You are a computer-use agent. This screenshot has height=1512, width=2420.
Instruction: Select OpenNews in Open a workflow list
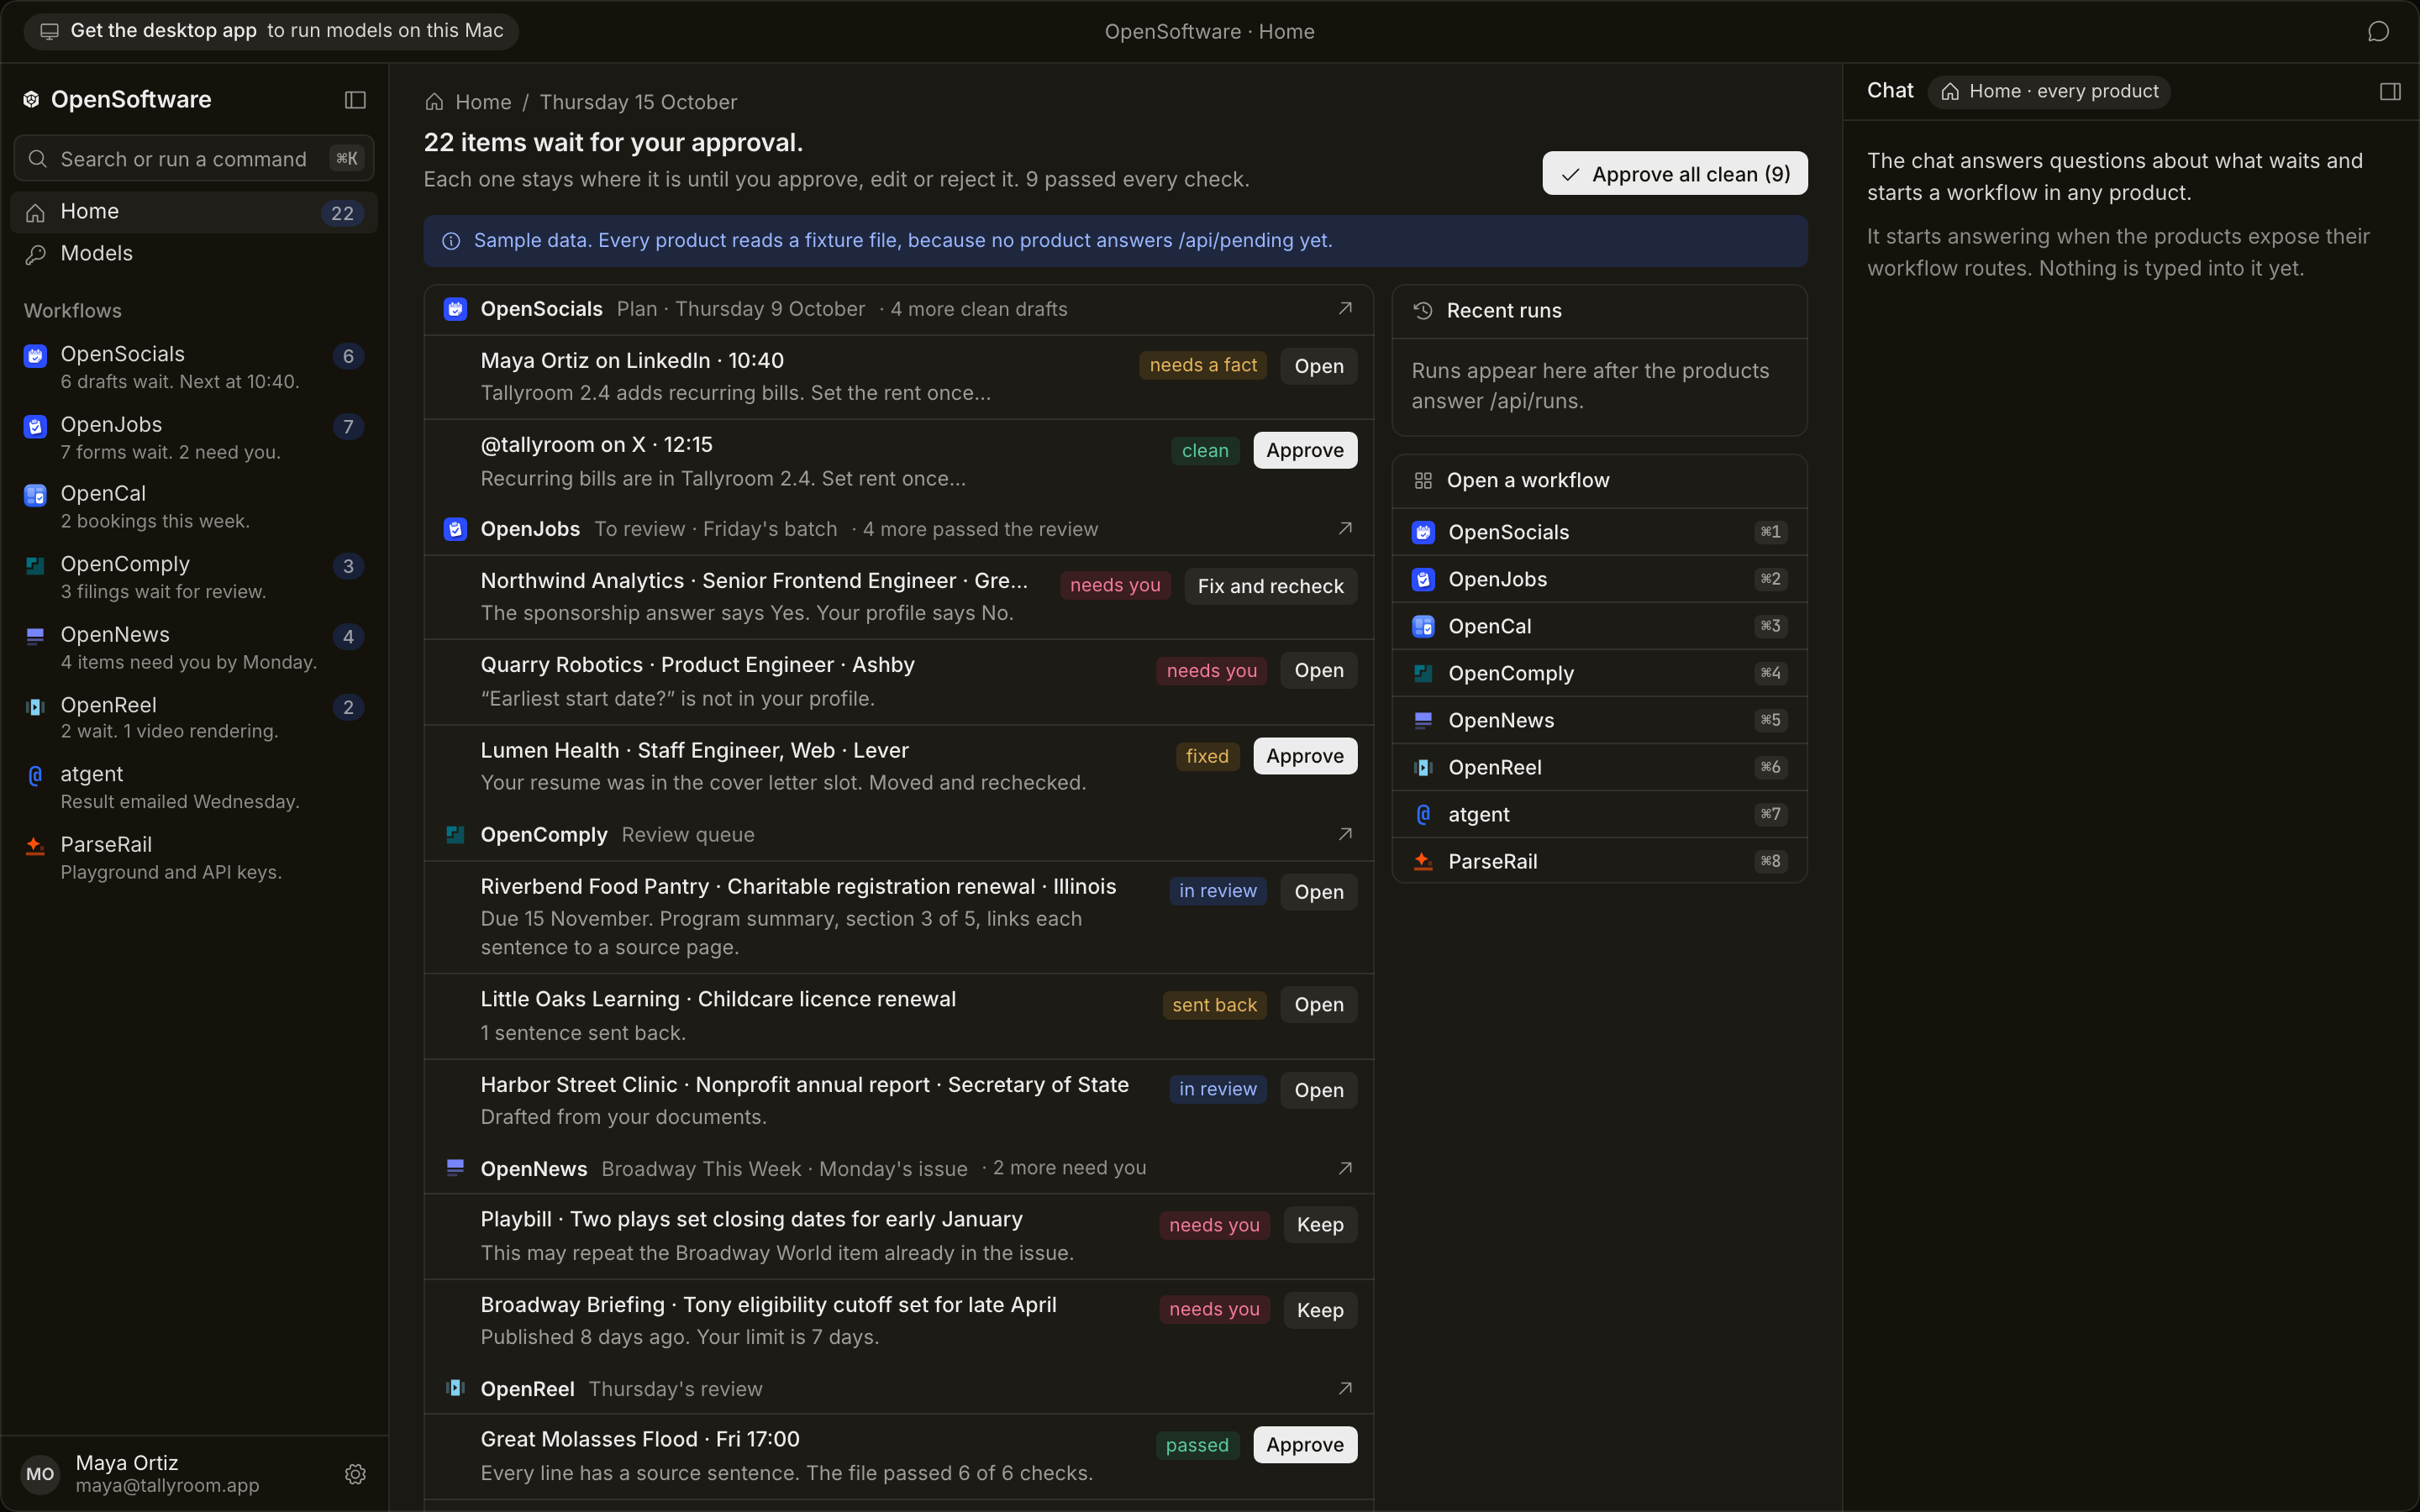pos(1599,720)
